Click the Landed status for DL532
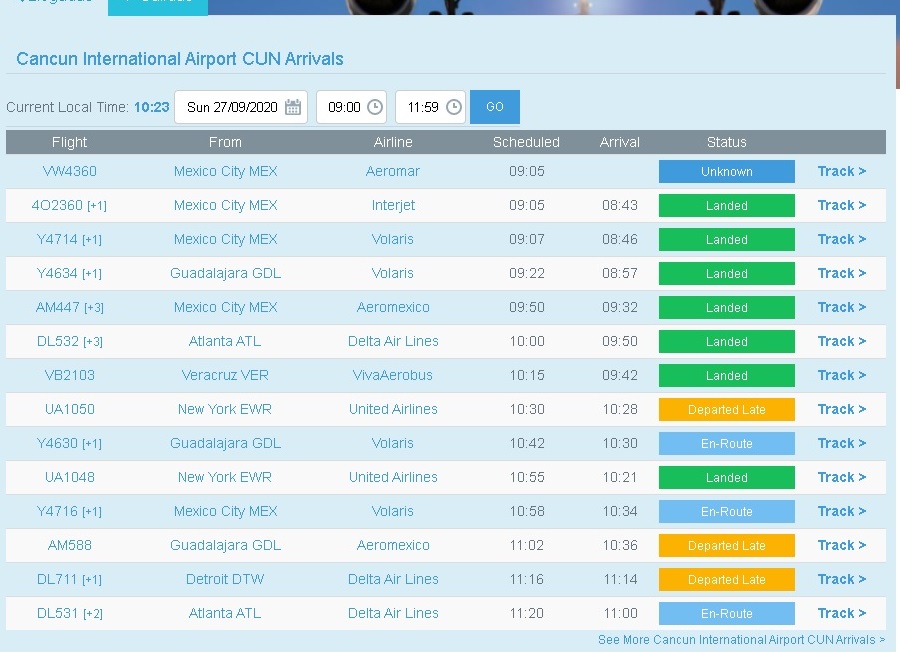The width and height of the screenshot is (900, 652). 726,341
